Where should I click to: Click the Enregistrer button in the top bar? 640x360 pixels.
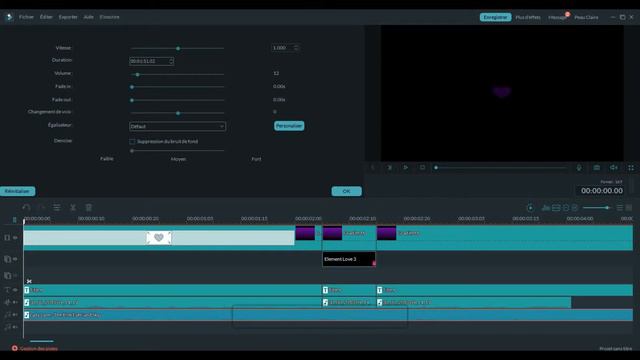(x=495, y=17)
